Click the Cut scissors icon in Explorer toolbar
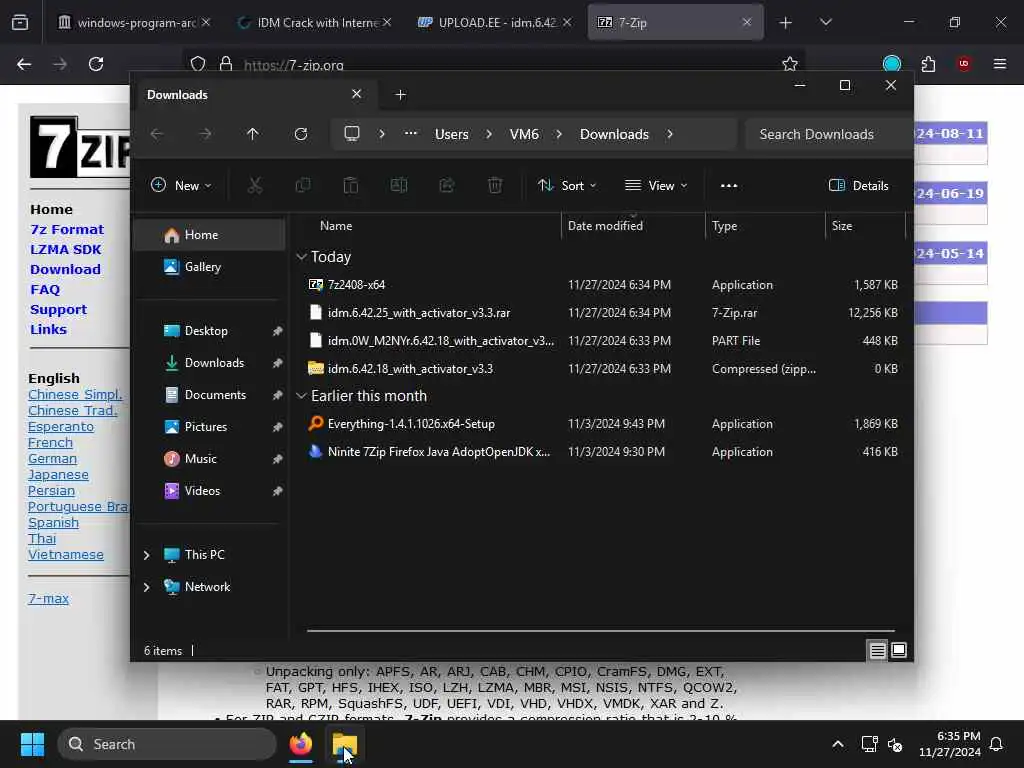This screenshot has width=1024, height=768. [x=255, y=185]
